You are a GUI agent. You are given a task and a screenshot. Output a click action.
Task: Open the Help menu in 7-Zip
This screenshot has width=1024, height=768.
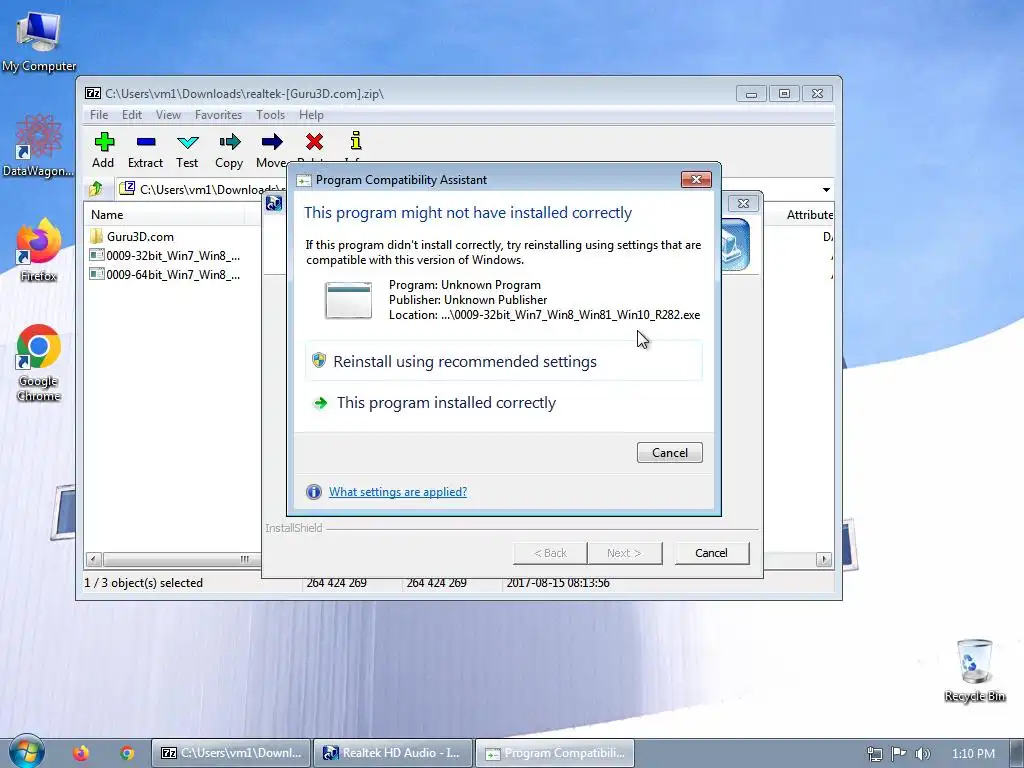coord(312,115)
